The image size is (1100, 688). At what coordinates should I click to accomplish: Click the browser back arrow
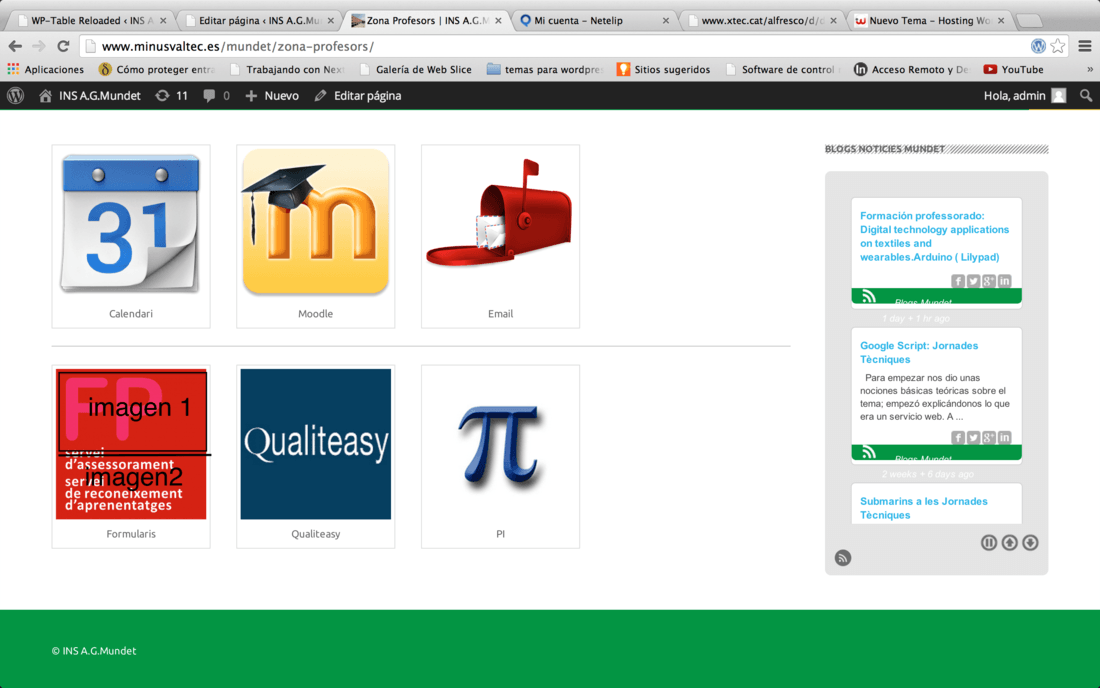(15, 46)
